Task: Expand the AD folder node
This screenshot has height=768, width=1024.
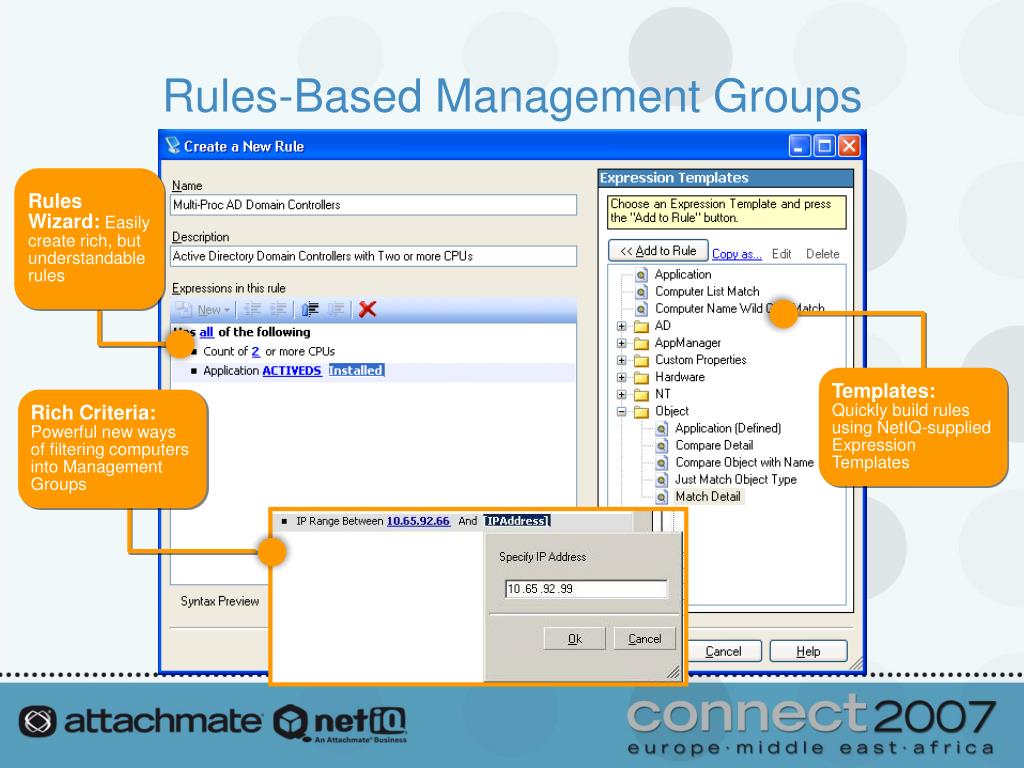Action: pos(622,326)
